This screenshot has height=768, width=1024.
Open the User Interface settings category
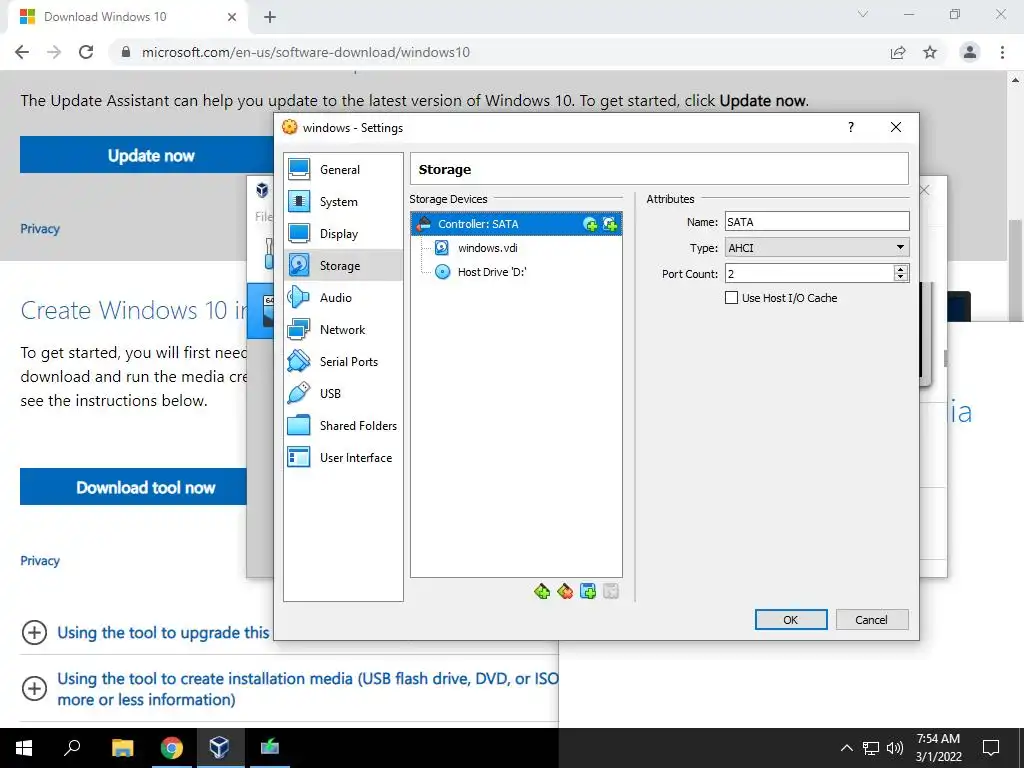pos(343,458)
